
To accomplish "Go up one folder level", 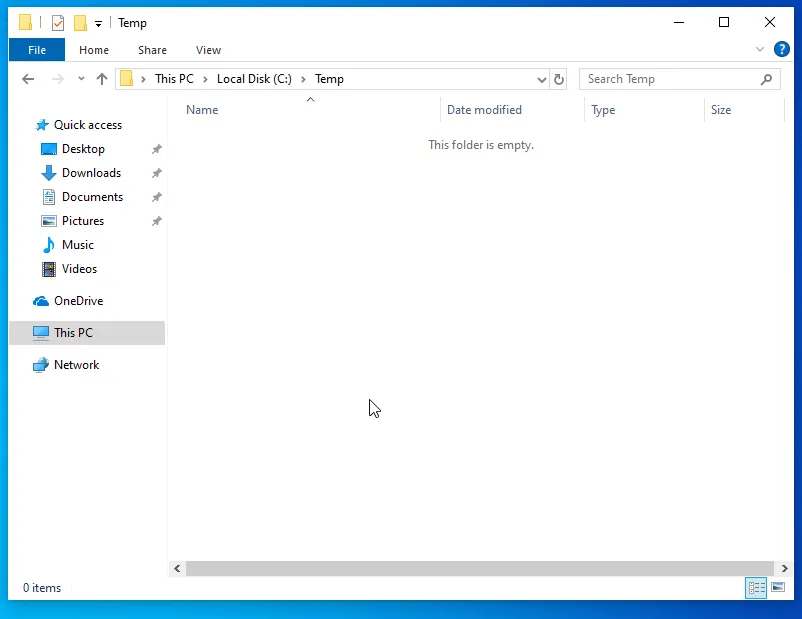I will [x=102, y=79].
